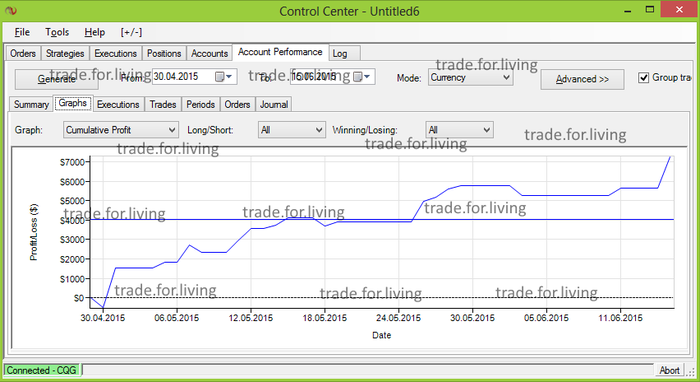The height and width of the screenshot is (382, 700).
Task: Open the Tools menu
Action: coord(57,32)
